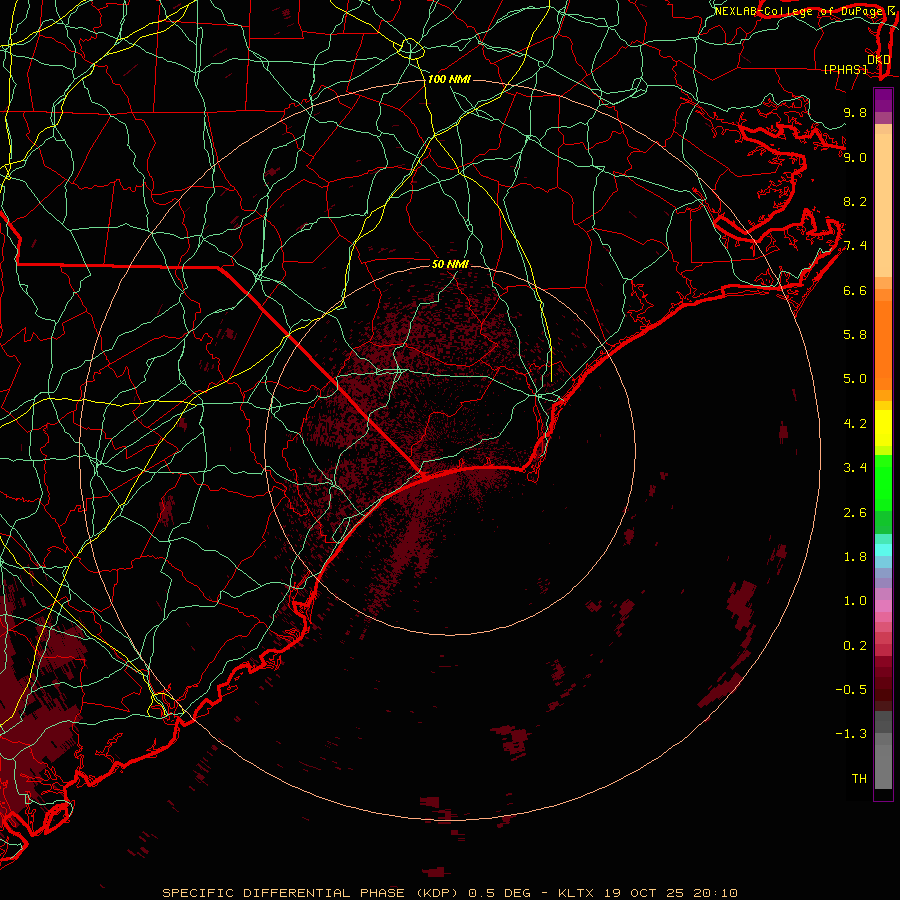Select the 0.2 value on the scale

pos(855,646)
